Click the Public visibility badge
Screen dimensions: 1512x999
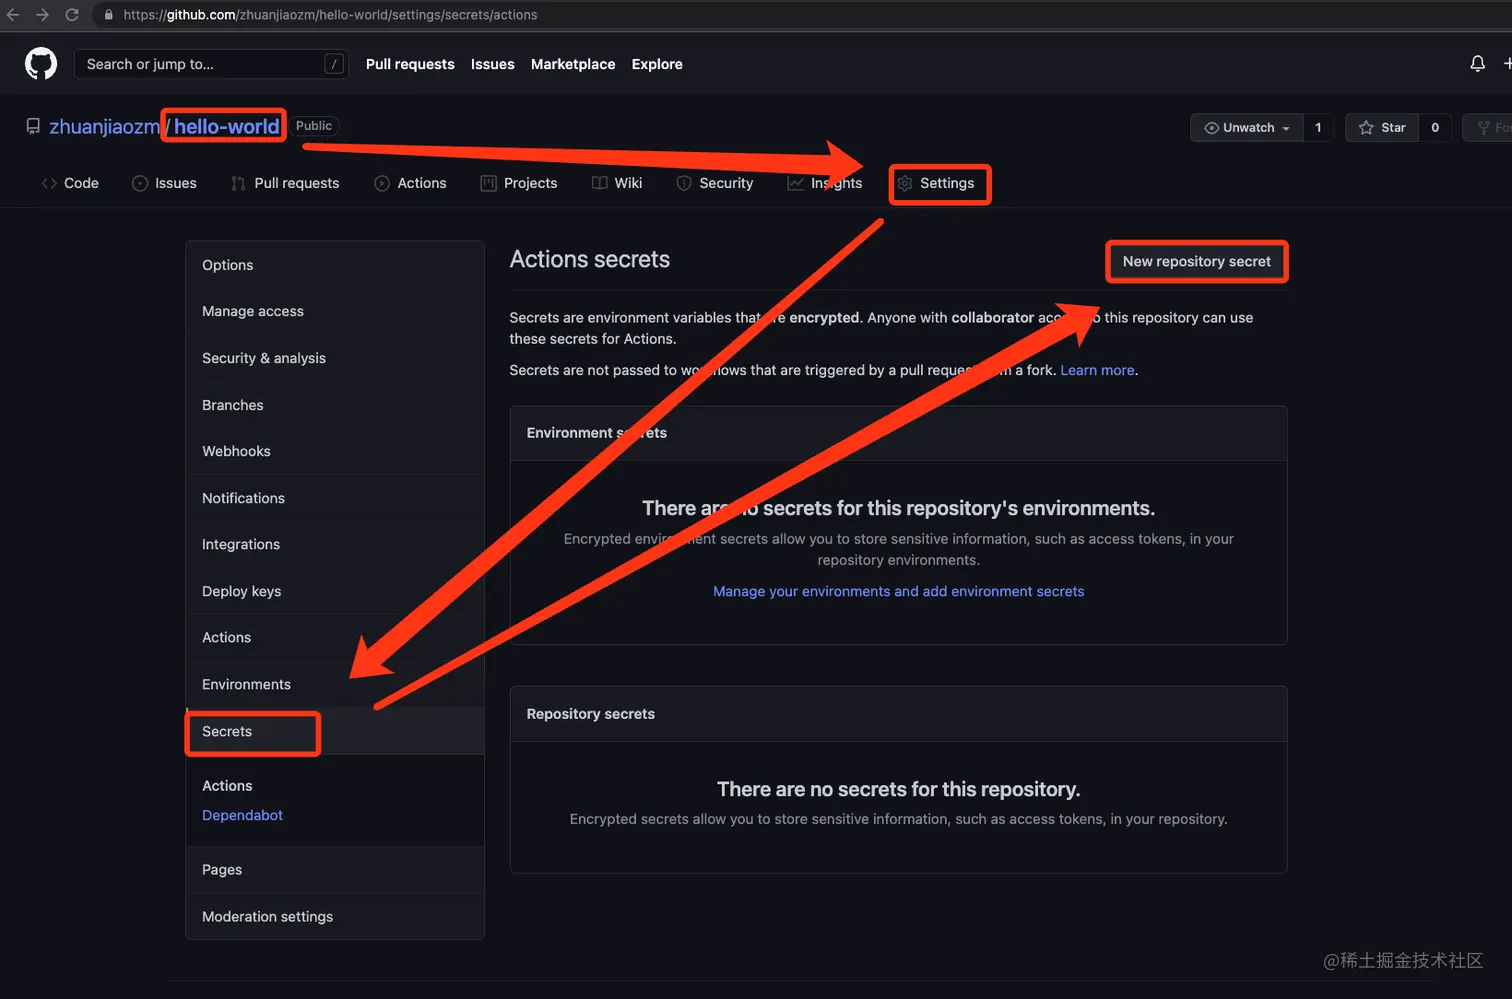[x=314, y=126]
